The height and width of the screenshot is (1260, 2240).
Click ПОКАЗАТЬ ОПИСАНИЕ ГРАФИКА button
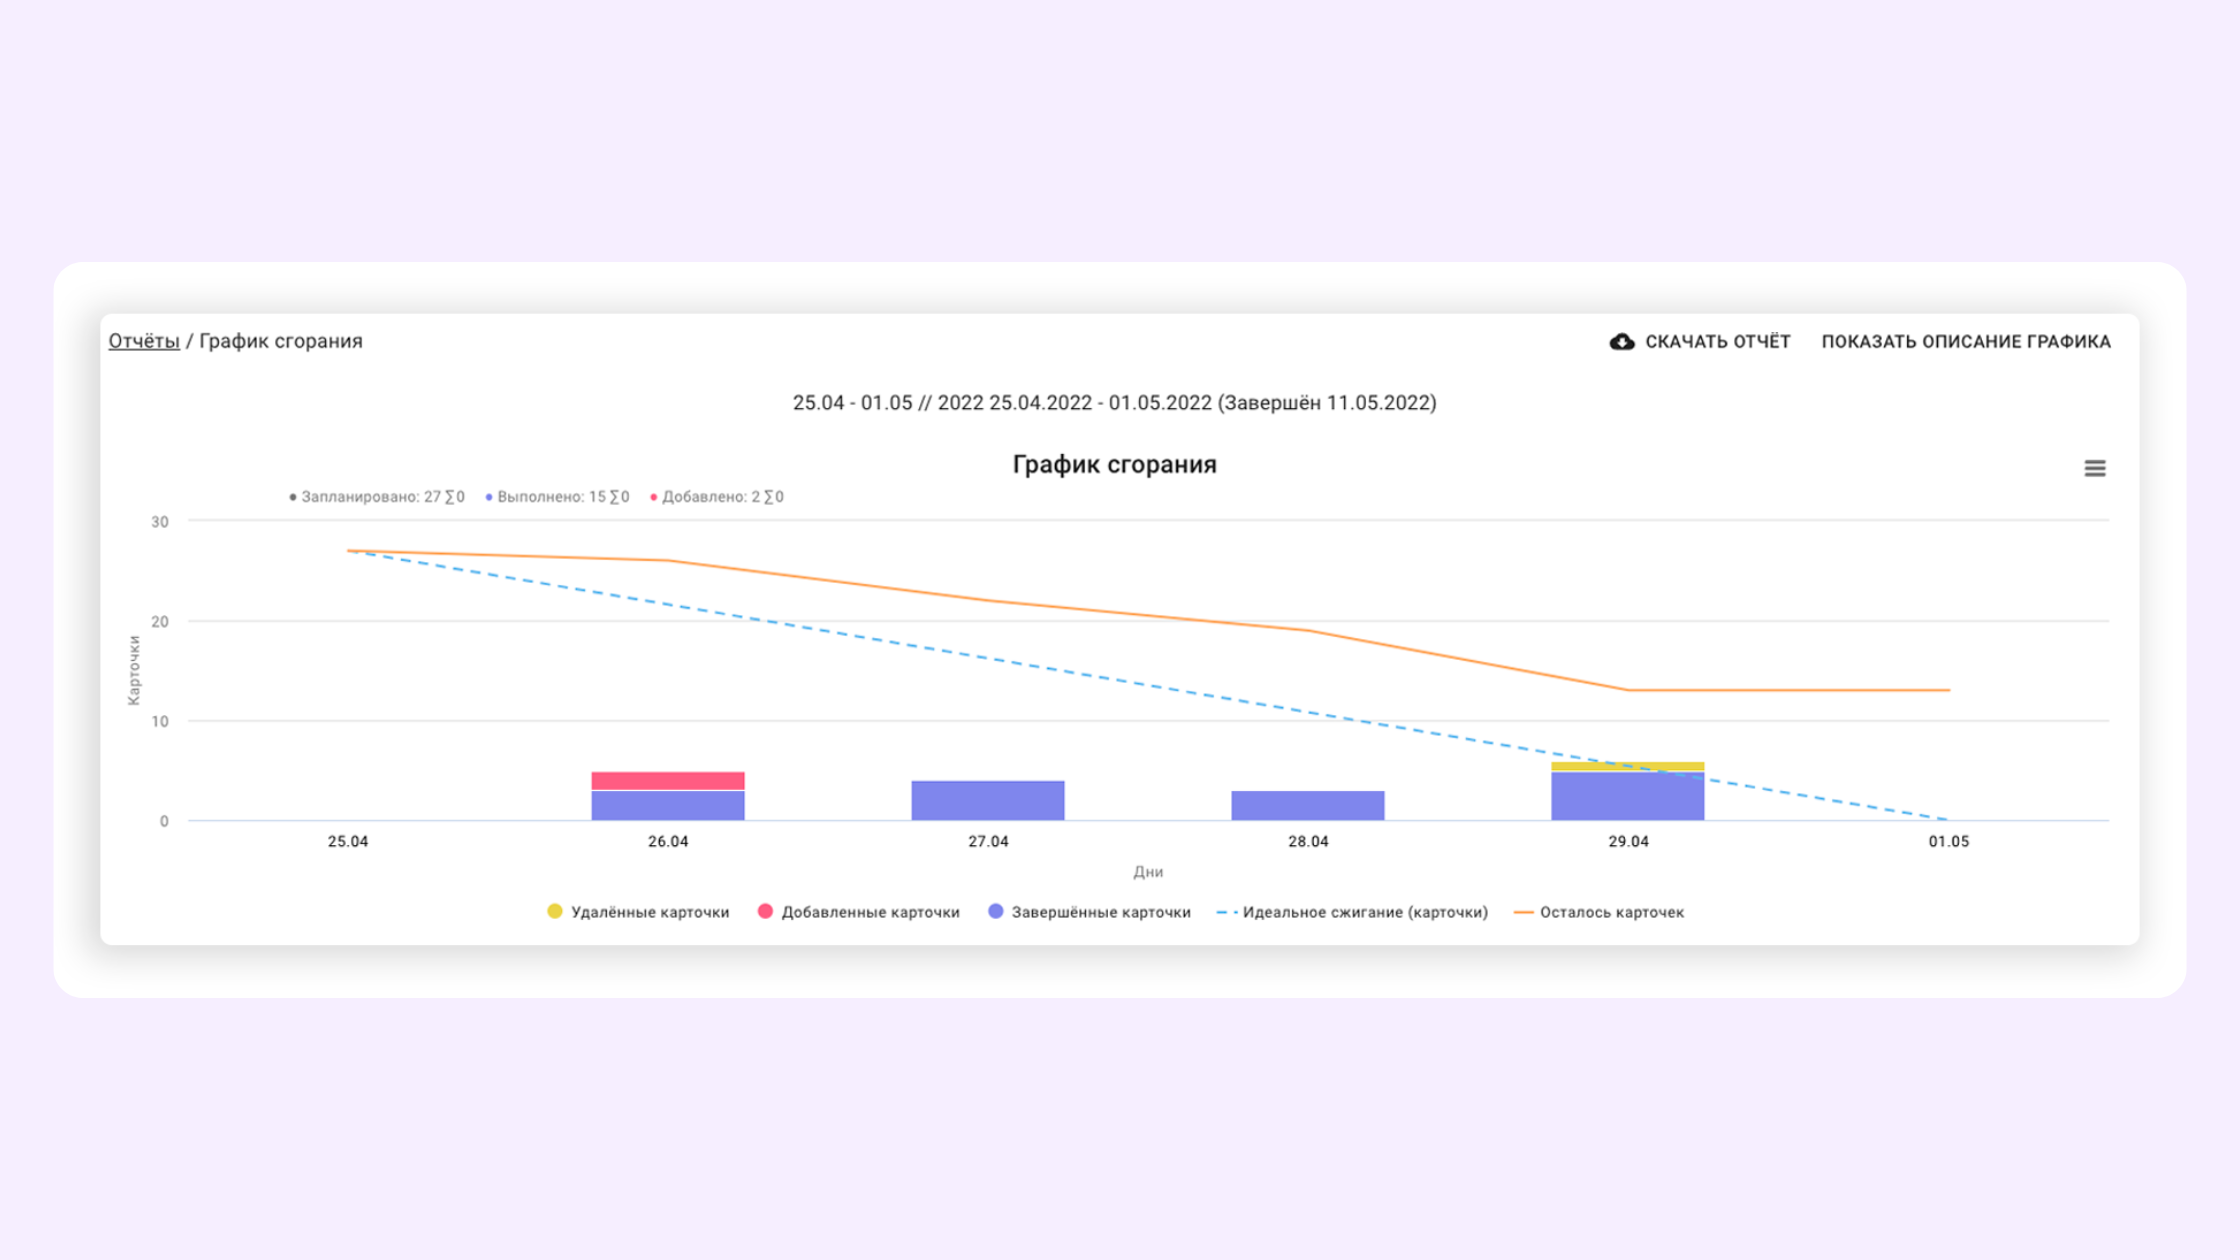[x=1965, y=342]
